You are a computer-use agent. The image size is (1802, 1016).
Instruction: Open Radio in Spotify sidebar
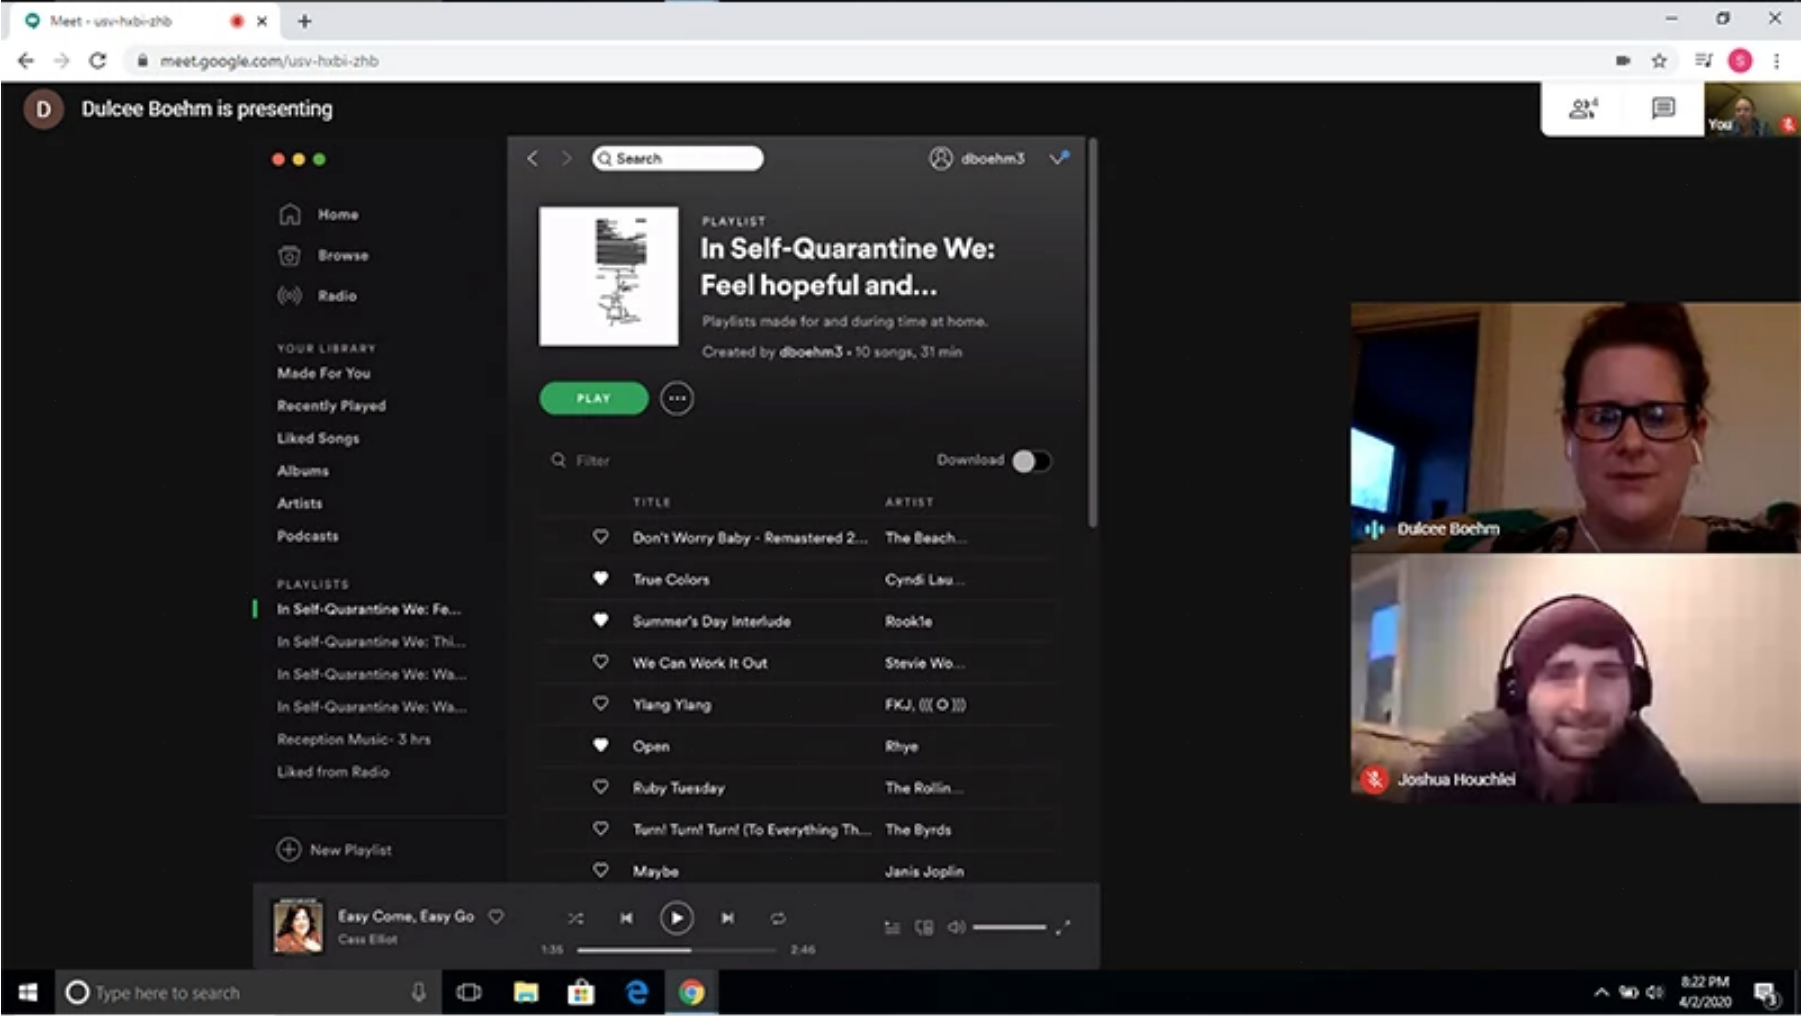point(317,296)
